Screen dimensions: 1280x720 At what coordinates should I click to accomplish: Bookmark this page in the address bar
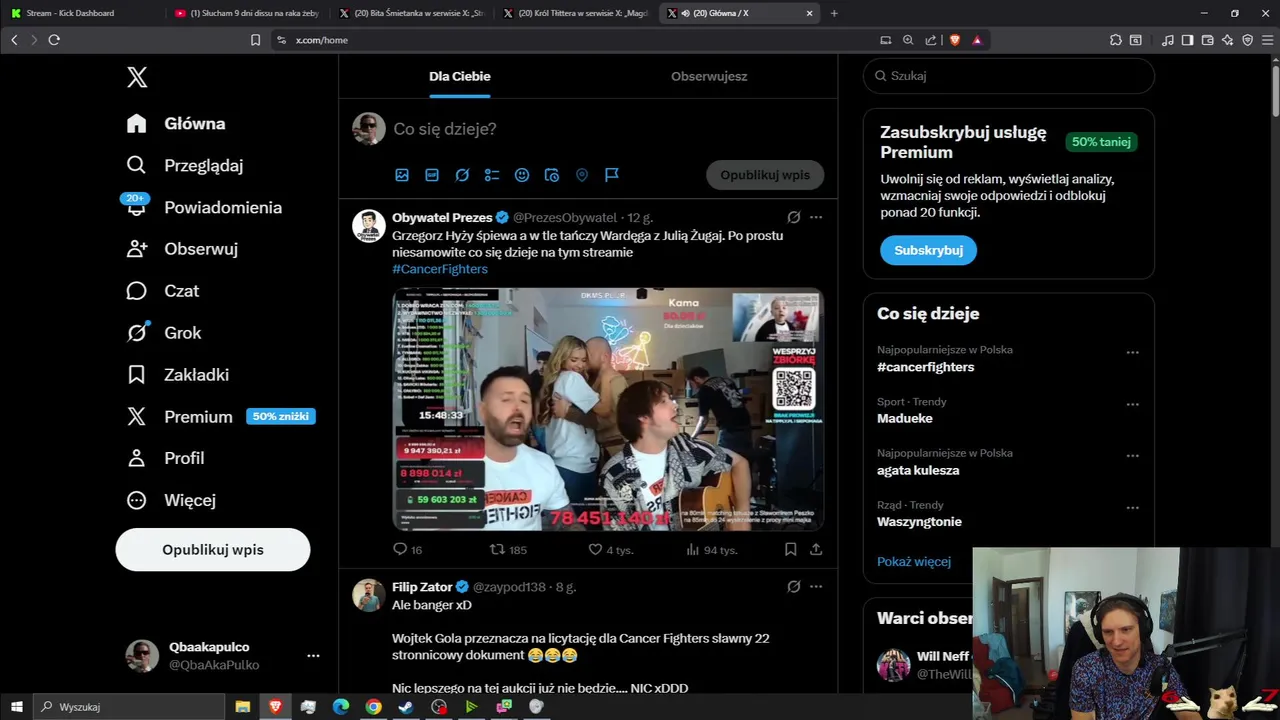(x=255, y=40)
